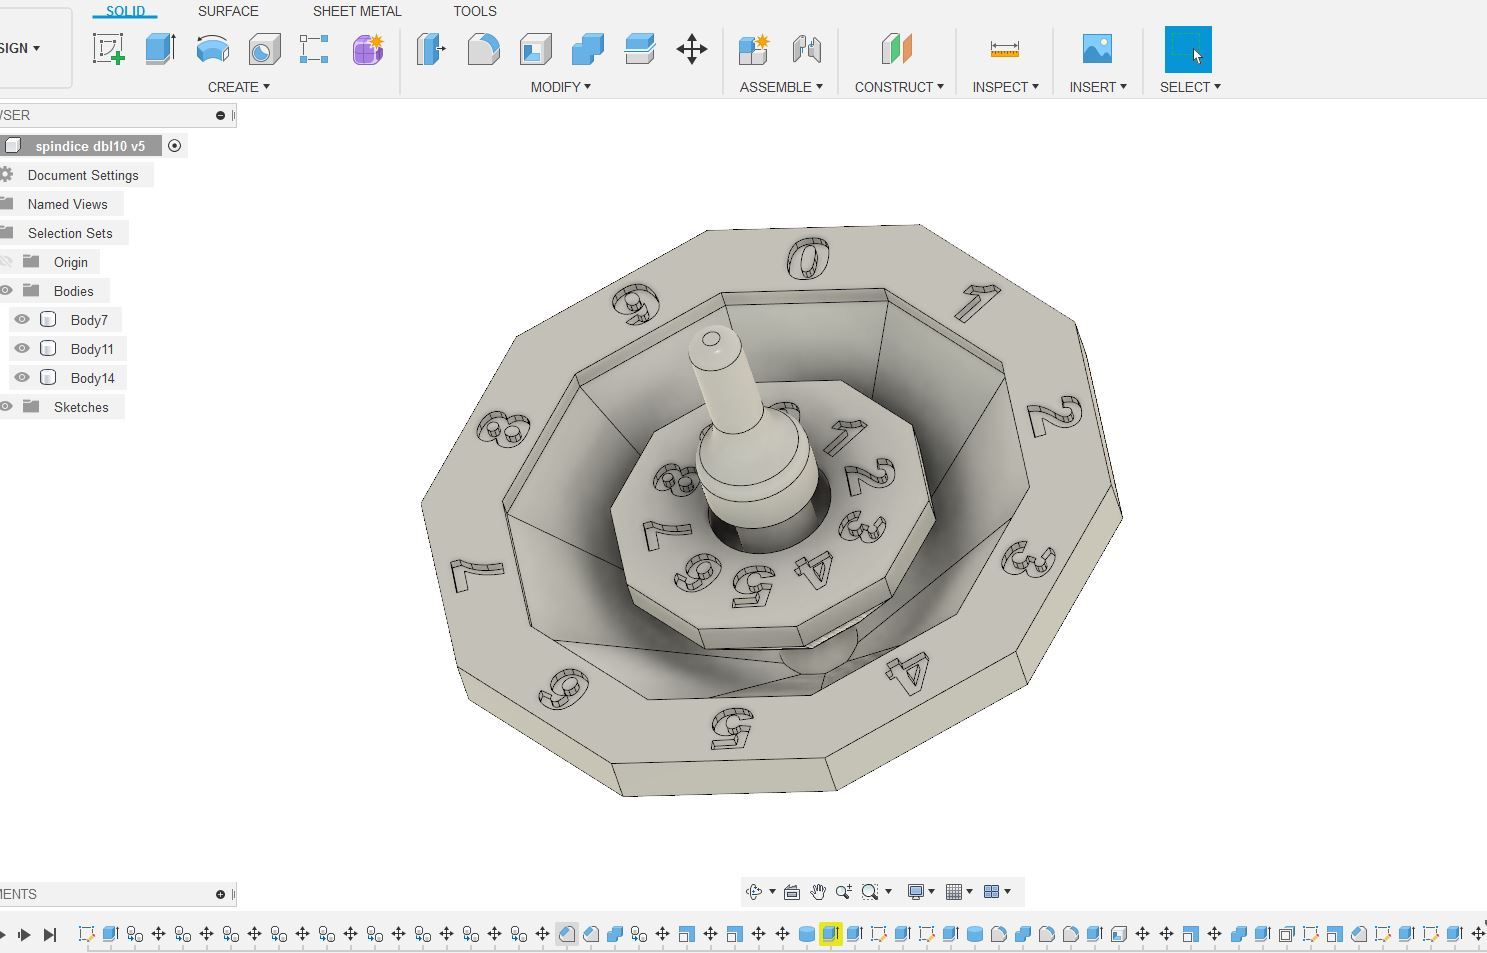1487x953 pixels.
Task: Open the TOOLS tab
Action: (474, 11)
